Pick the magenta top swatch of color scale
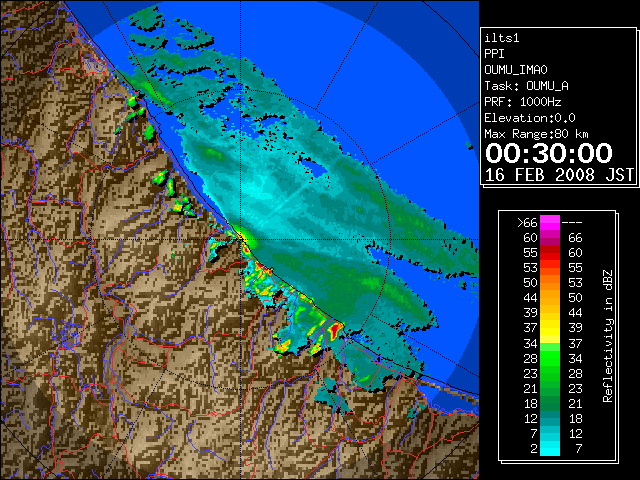640x480 pixels. (x=550, y=223)
